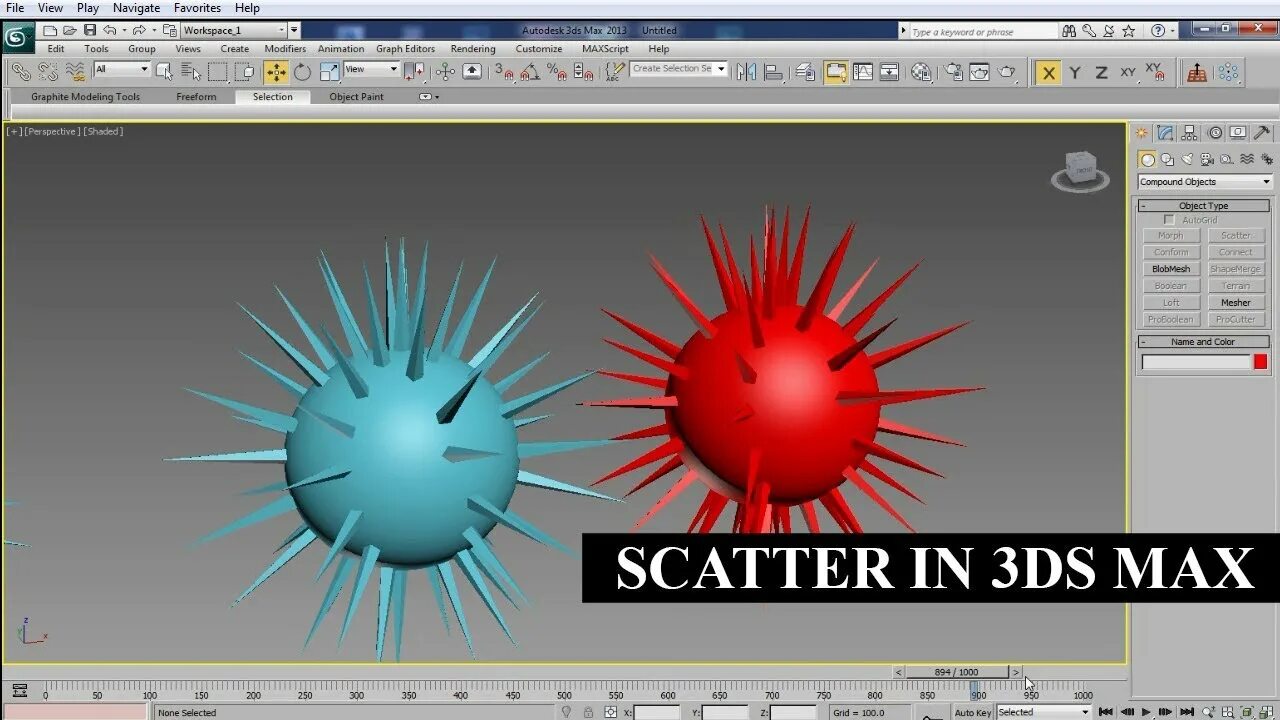Image resolution: width=1280 pixels, height=720 pixels.
Task: Open the Modifiers menu
Action: [285, 48]
